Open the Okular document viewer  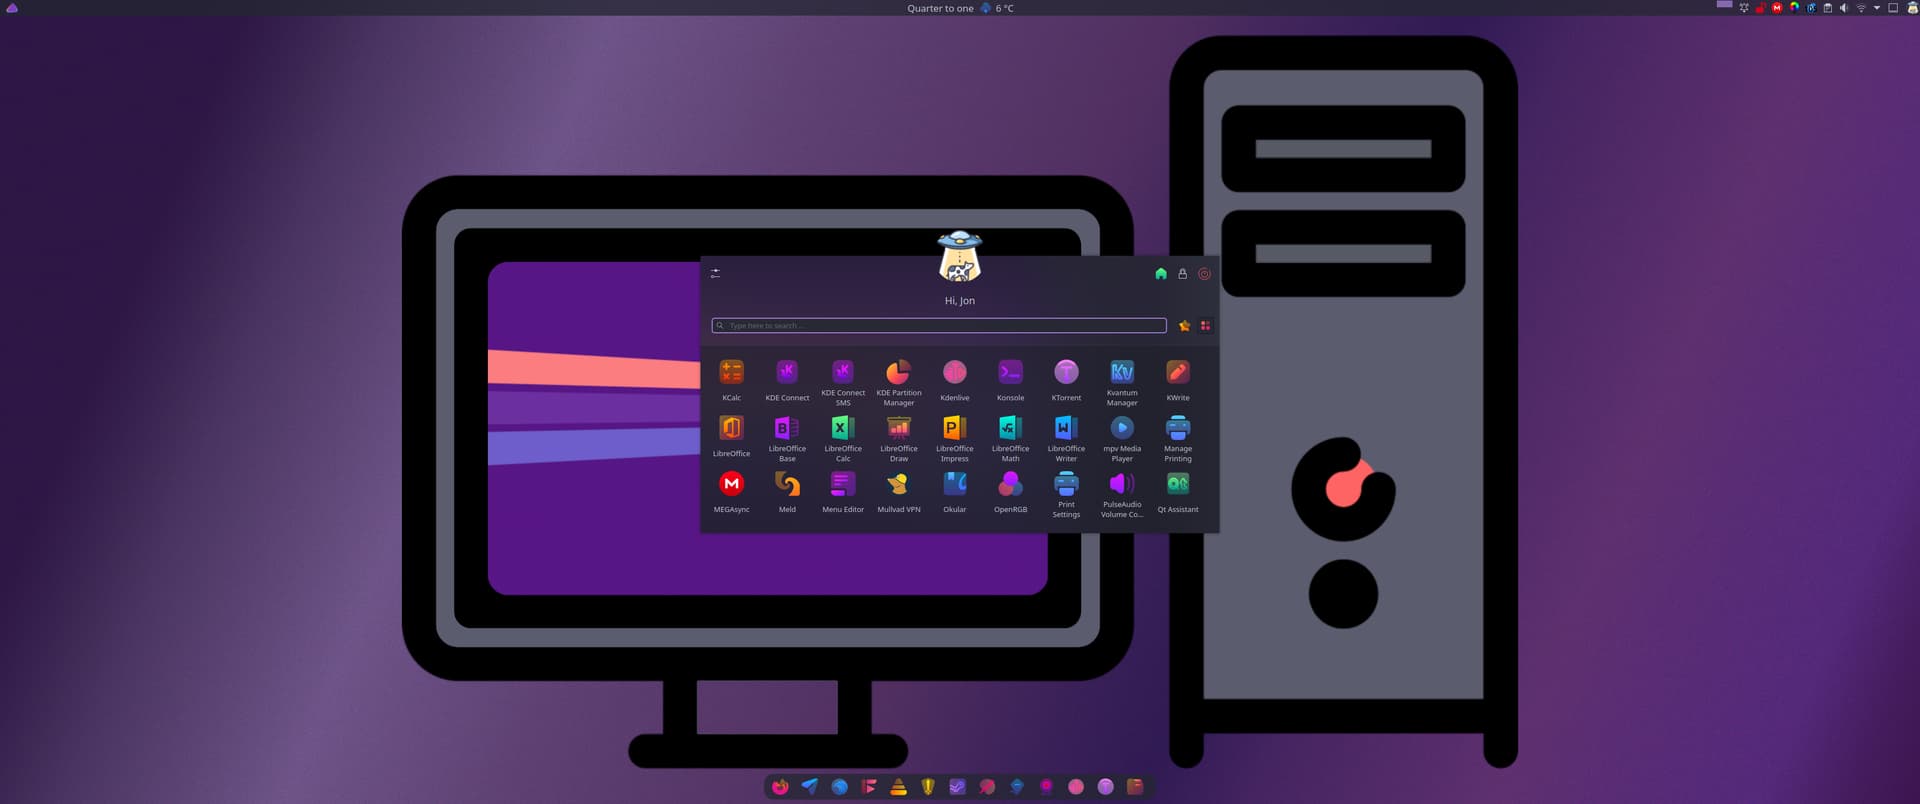pyautogui.click(x=954, y=485)
